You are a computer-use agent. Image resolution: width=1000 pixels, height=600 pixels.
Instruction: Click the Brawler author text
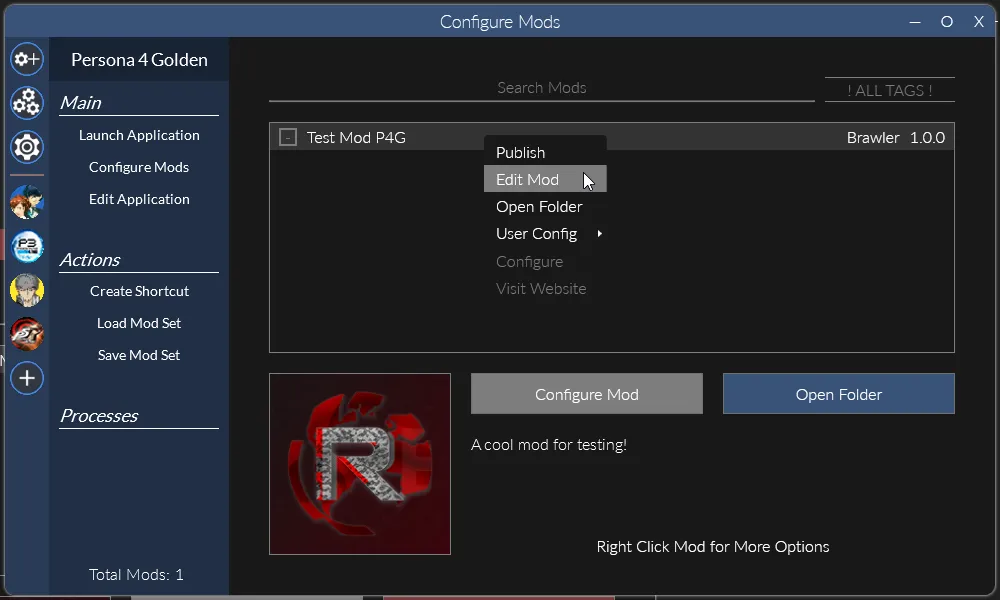872,137
